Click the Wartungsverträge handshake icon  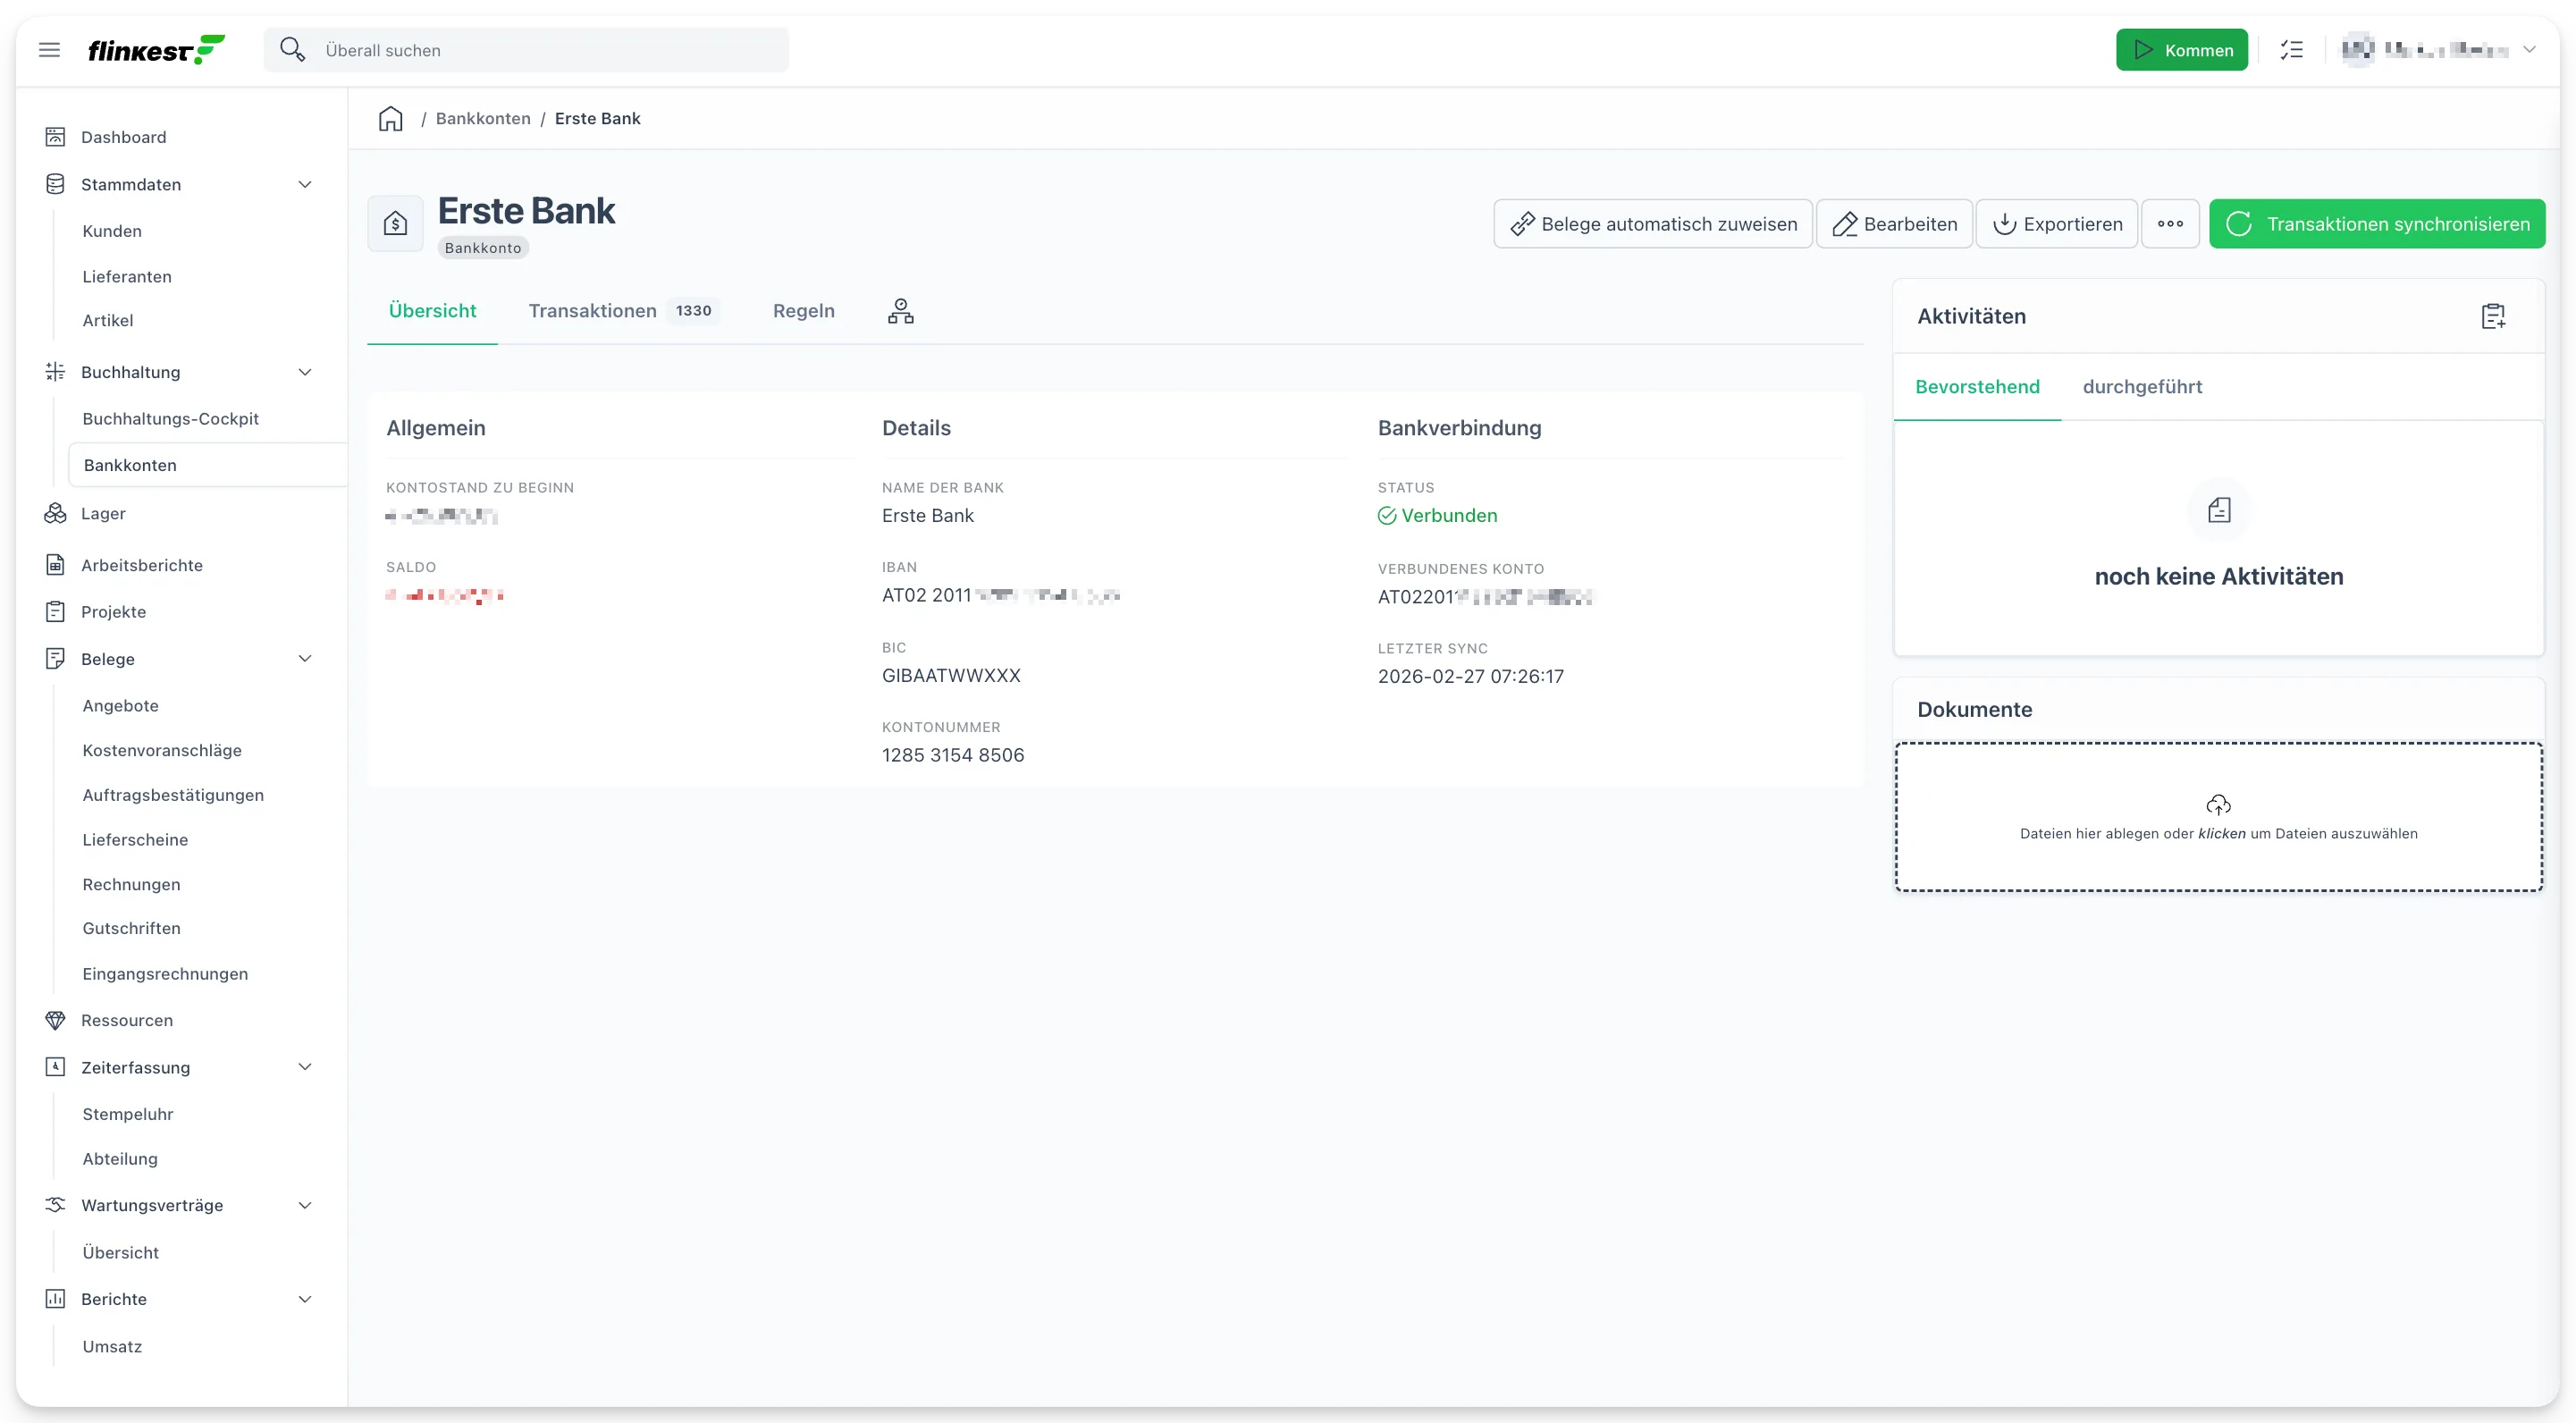55,1205
